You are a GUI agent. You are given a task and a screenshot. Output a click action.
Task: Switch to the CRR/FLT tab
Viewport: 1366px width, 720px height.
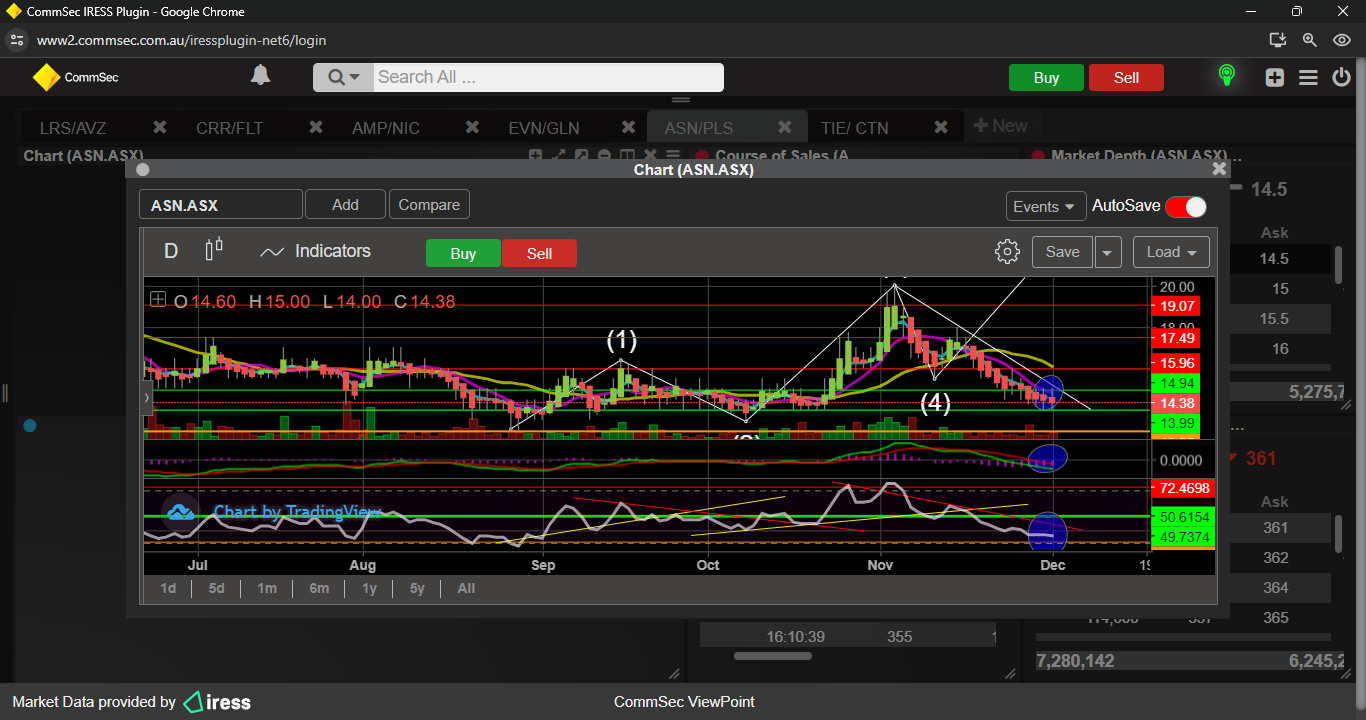(229, 128)
